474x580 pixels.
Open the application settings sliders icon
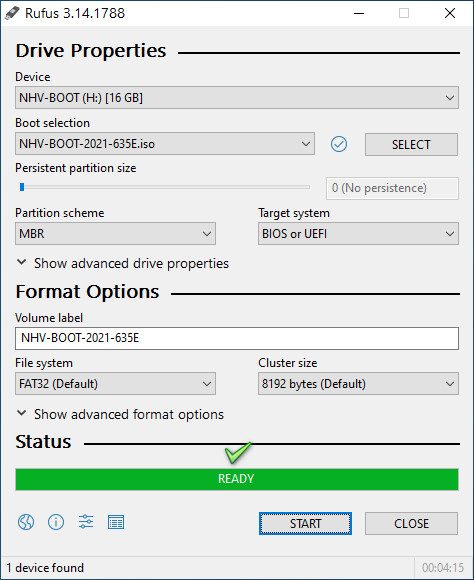(86, 522)
